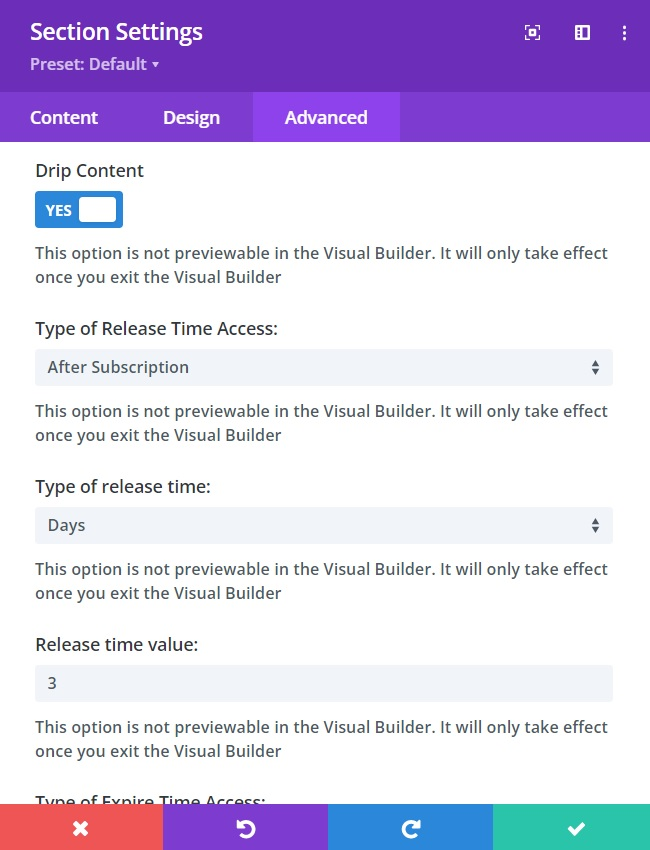Turn off the Drip Content toggle
650x850 pixels.
79,210
